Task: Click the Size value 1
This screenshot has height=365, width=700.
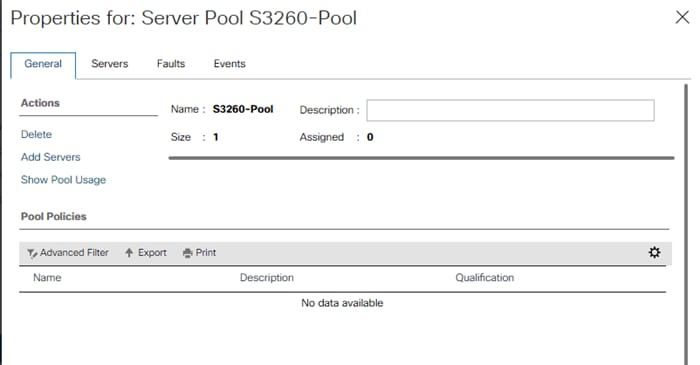Action: [216, 137]
